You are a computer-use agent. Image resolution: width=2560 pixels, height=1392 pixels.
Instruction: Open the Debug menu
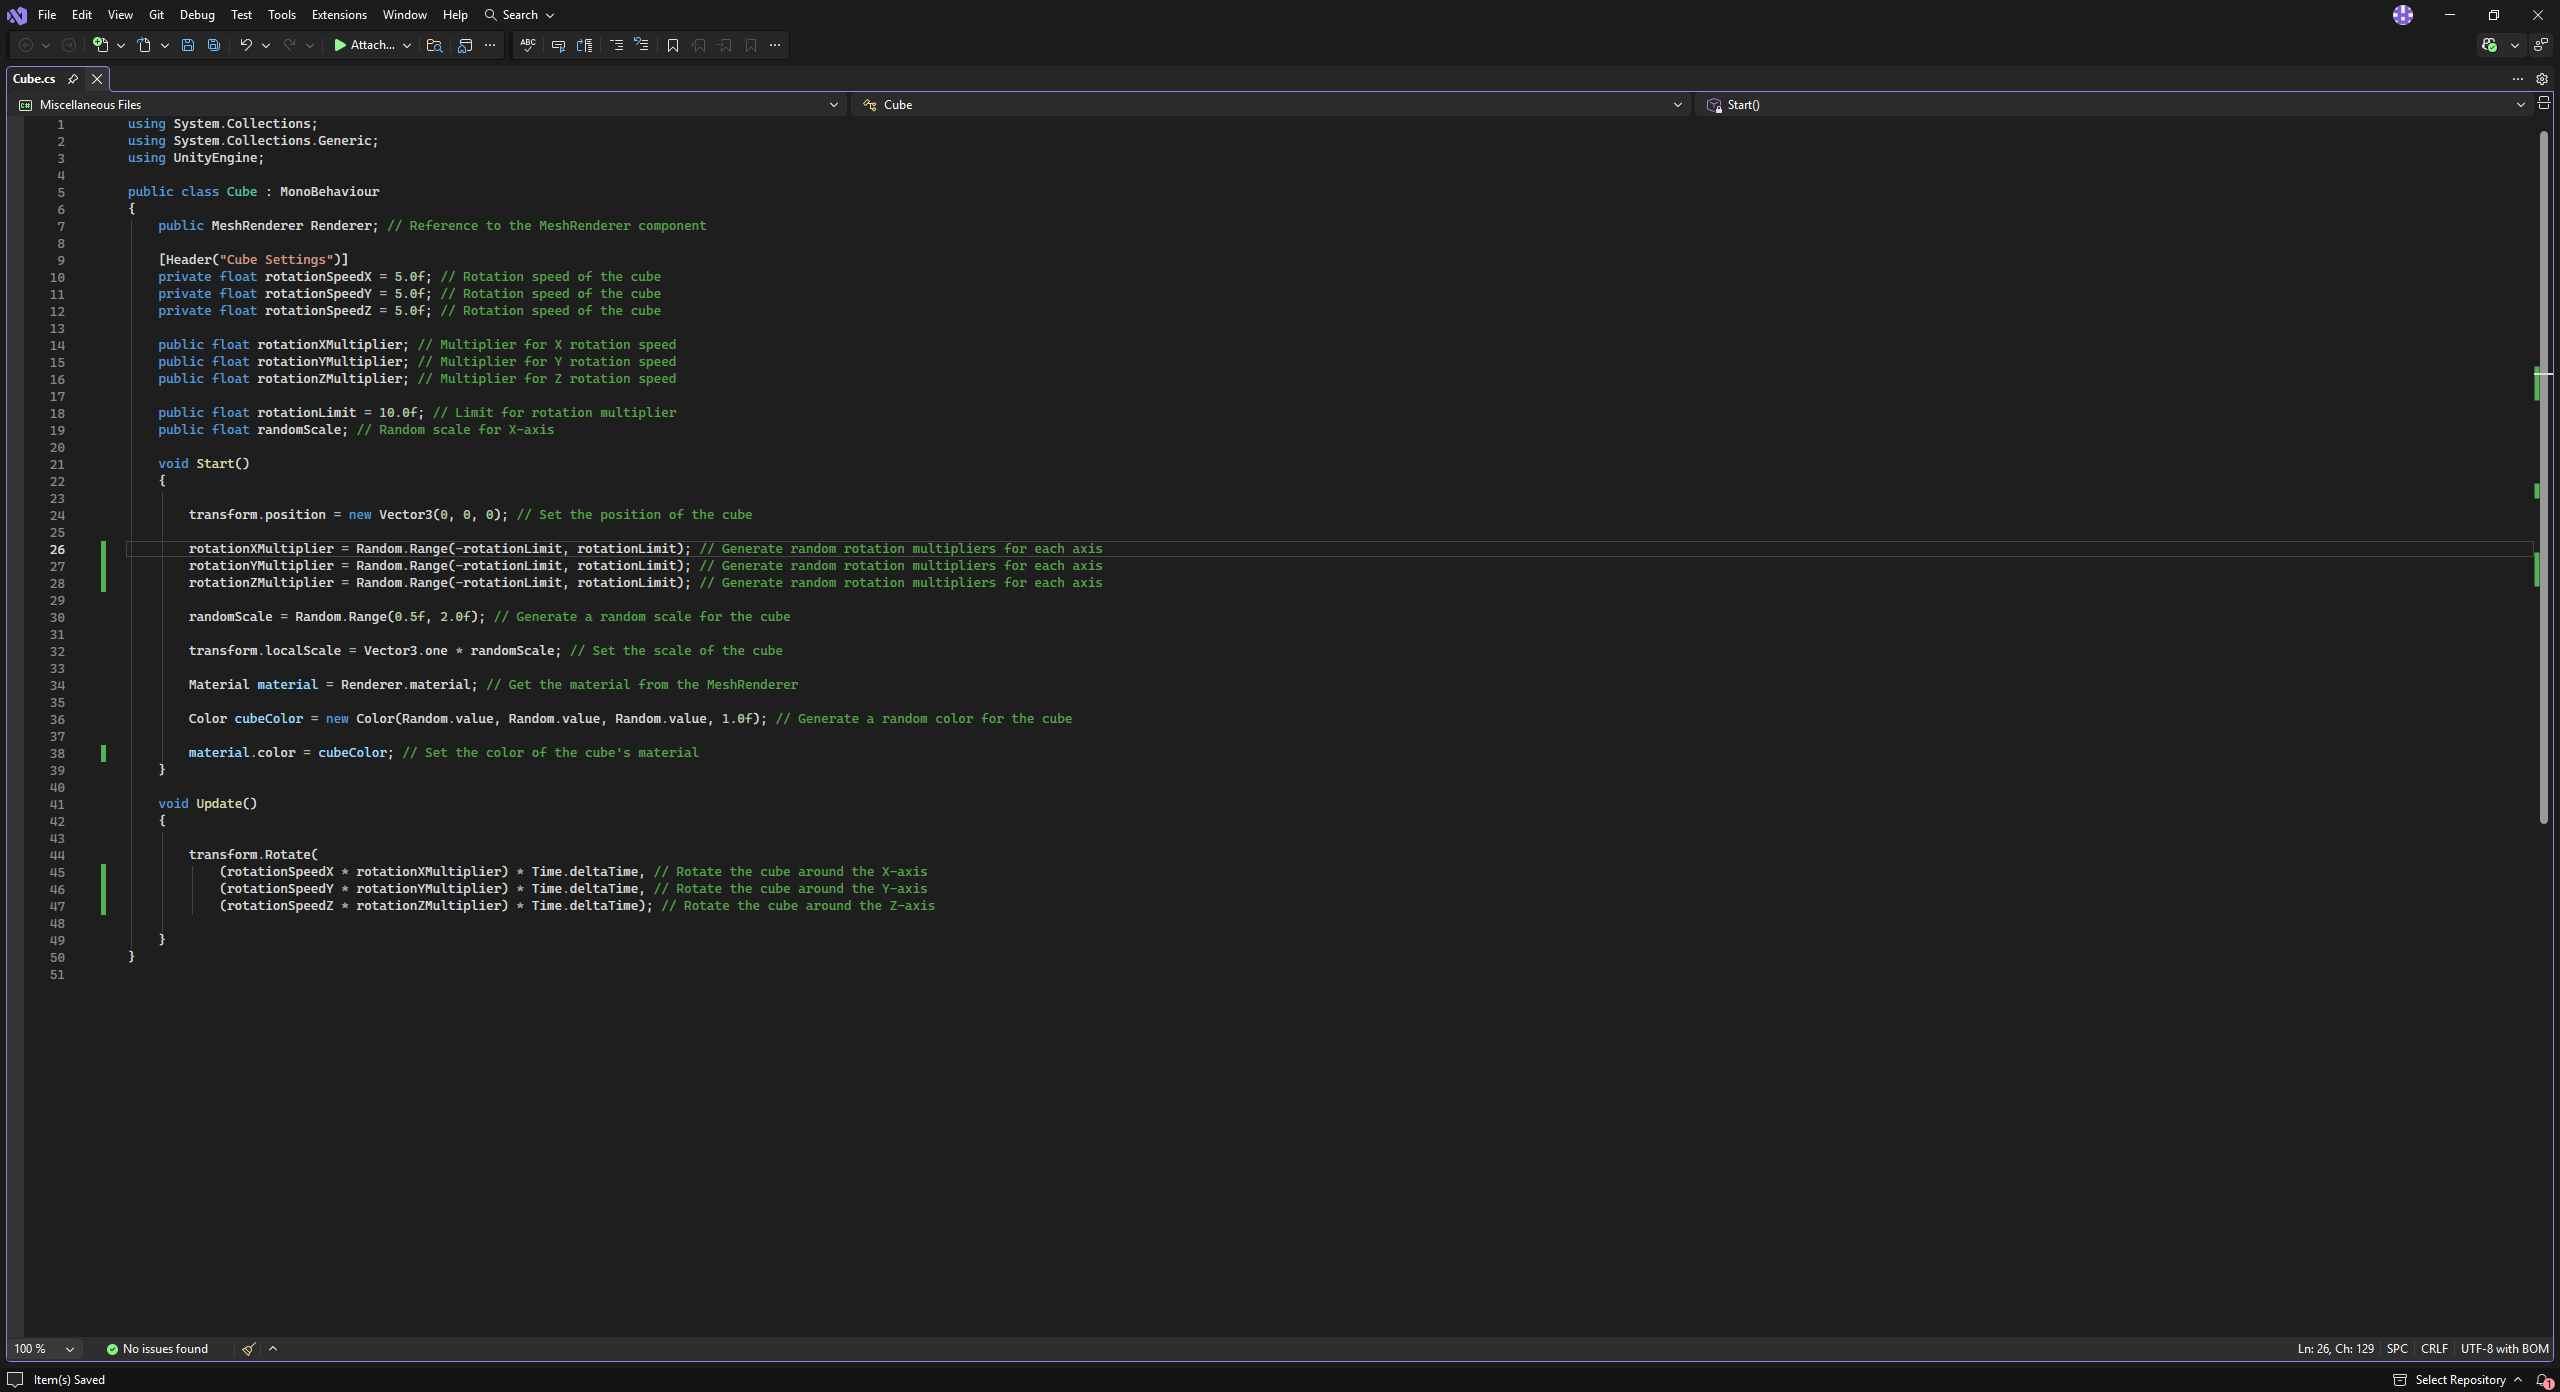(197, 15)
